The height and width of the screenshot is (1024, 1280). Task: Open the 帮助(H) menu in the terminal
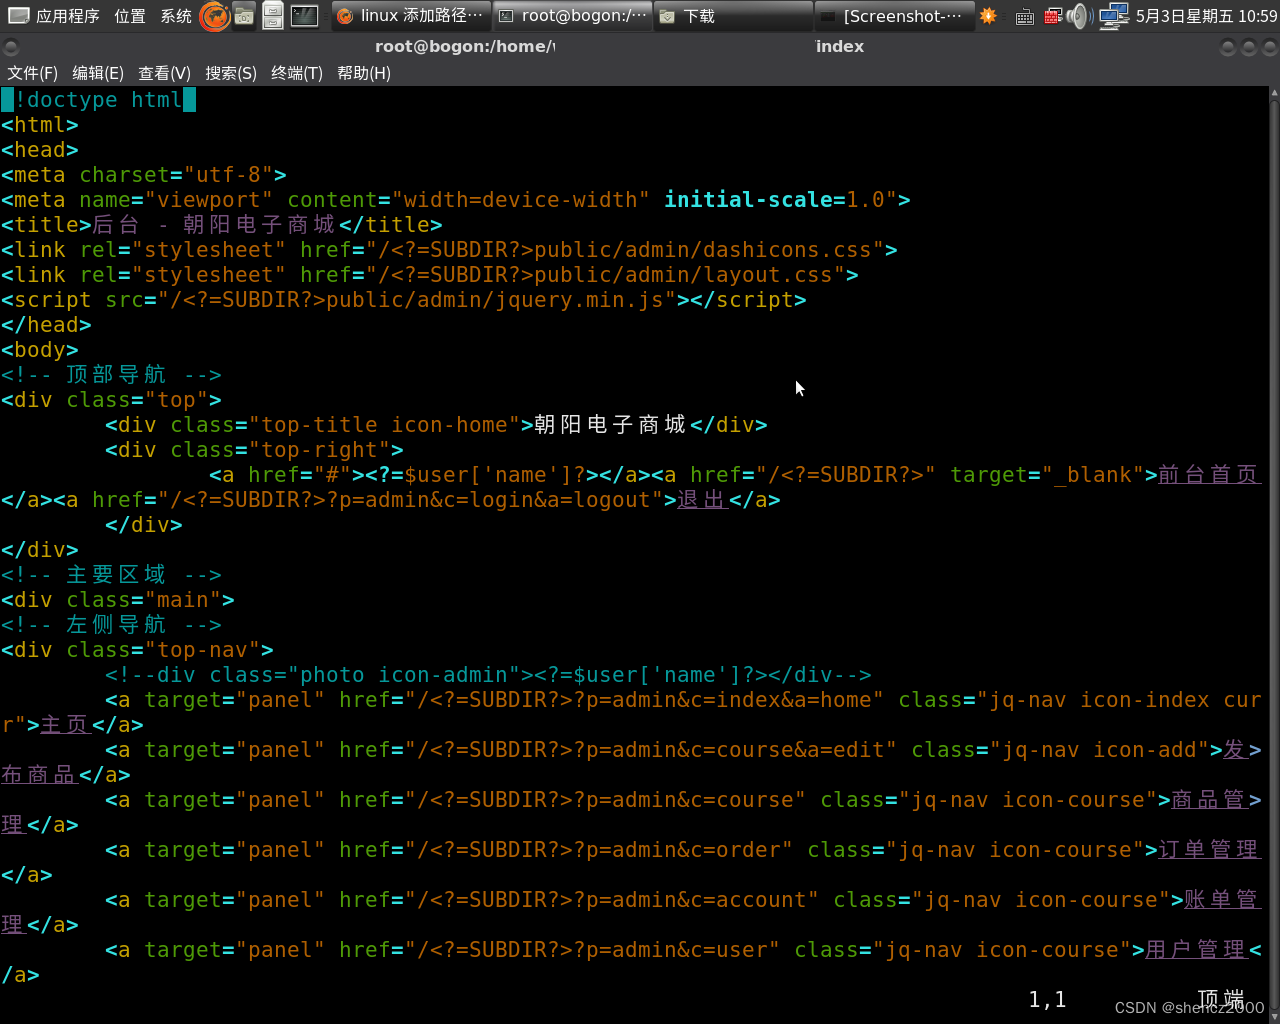point(364,73)
